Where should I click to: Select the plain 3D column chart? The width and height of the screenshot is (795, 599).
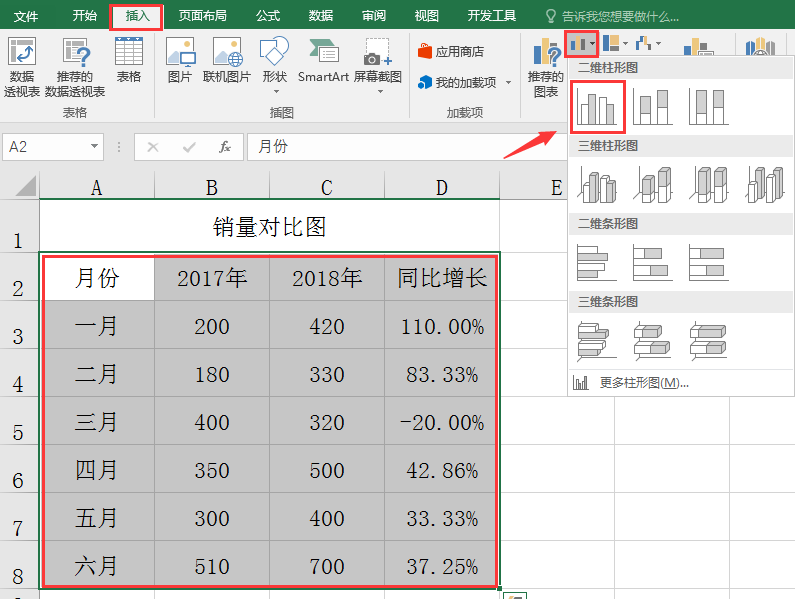(765, 185)
